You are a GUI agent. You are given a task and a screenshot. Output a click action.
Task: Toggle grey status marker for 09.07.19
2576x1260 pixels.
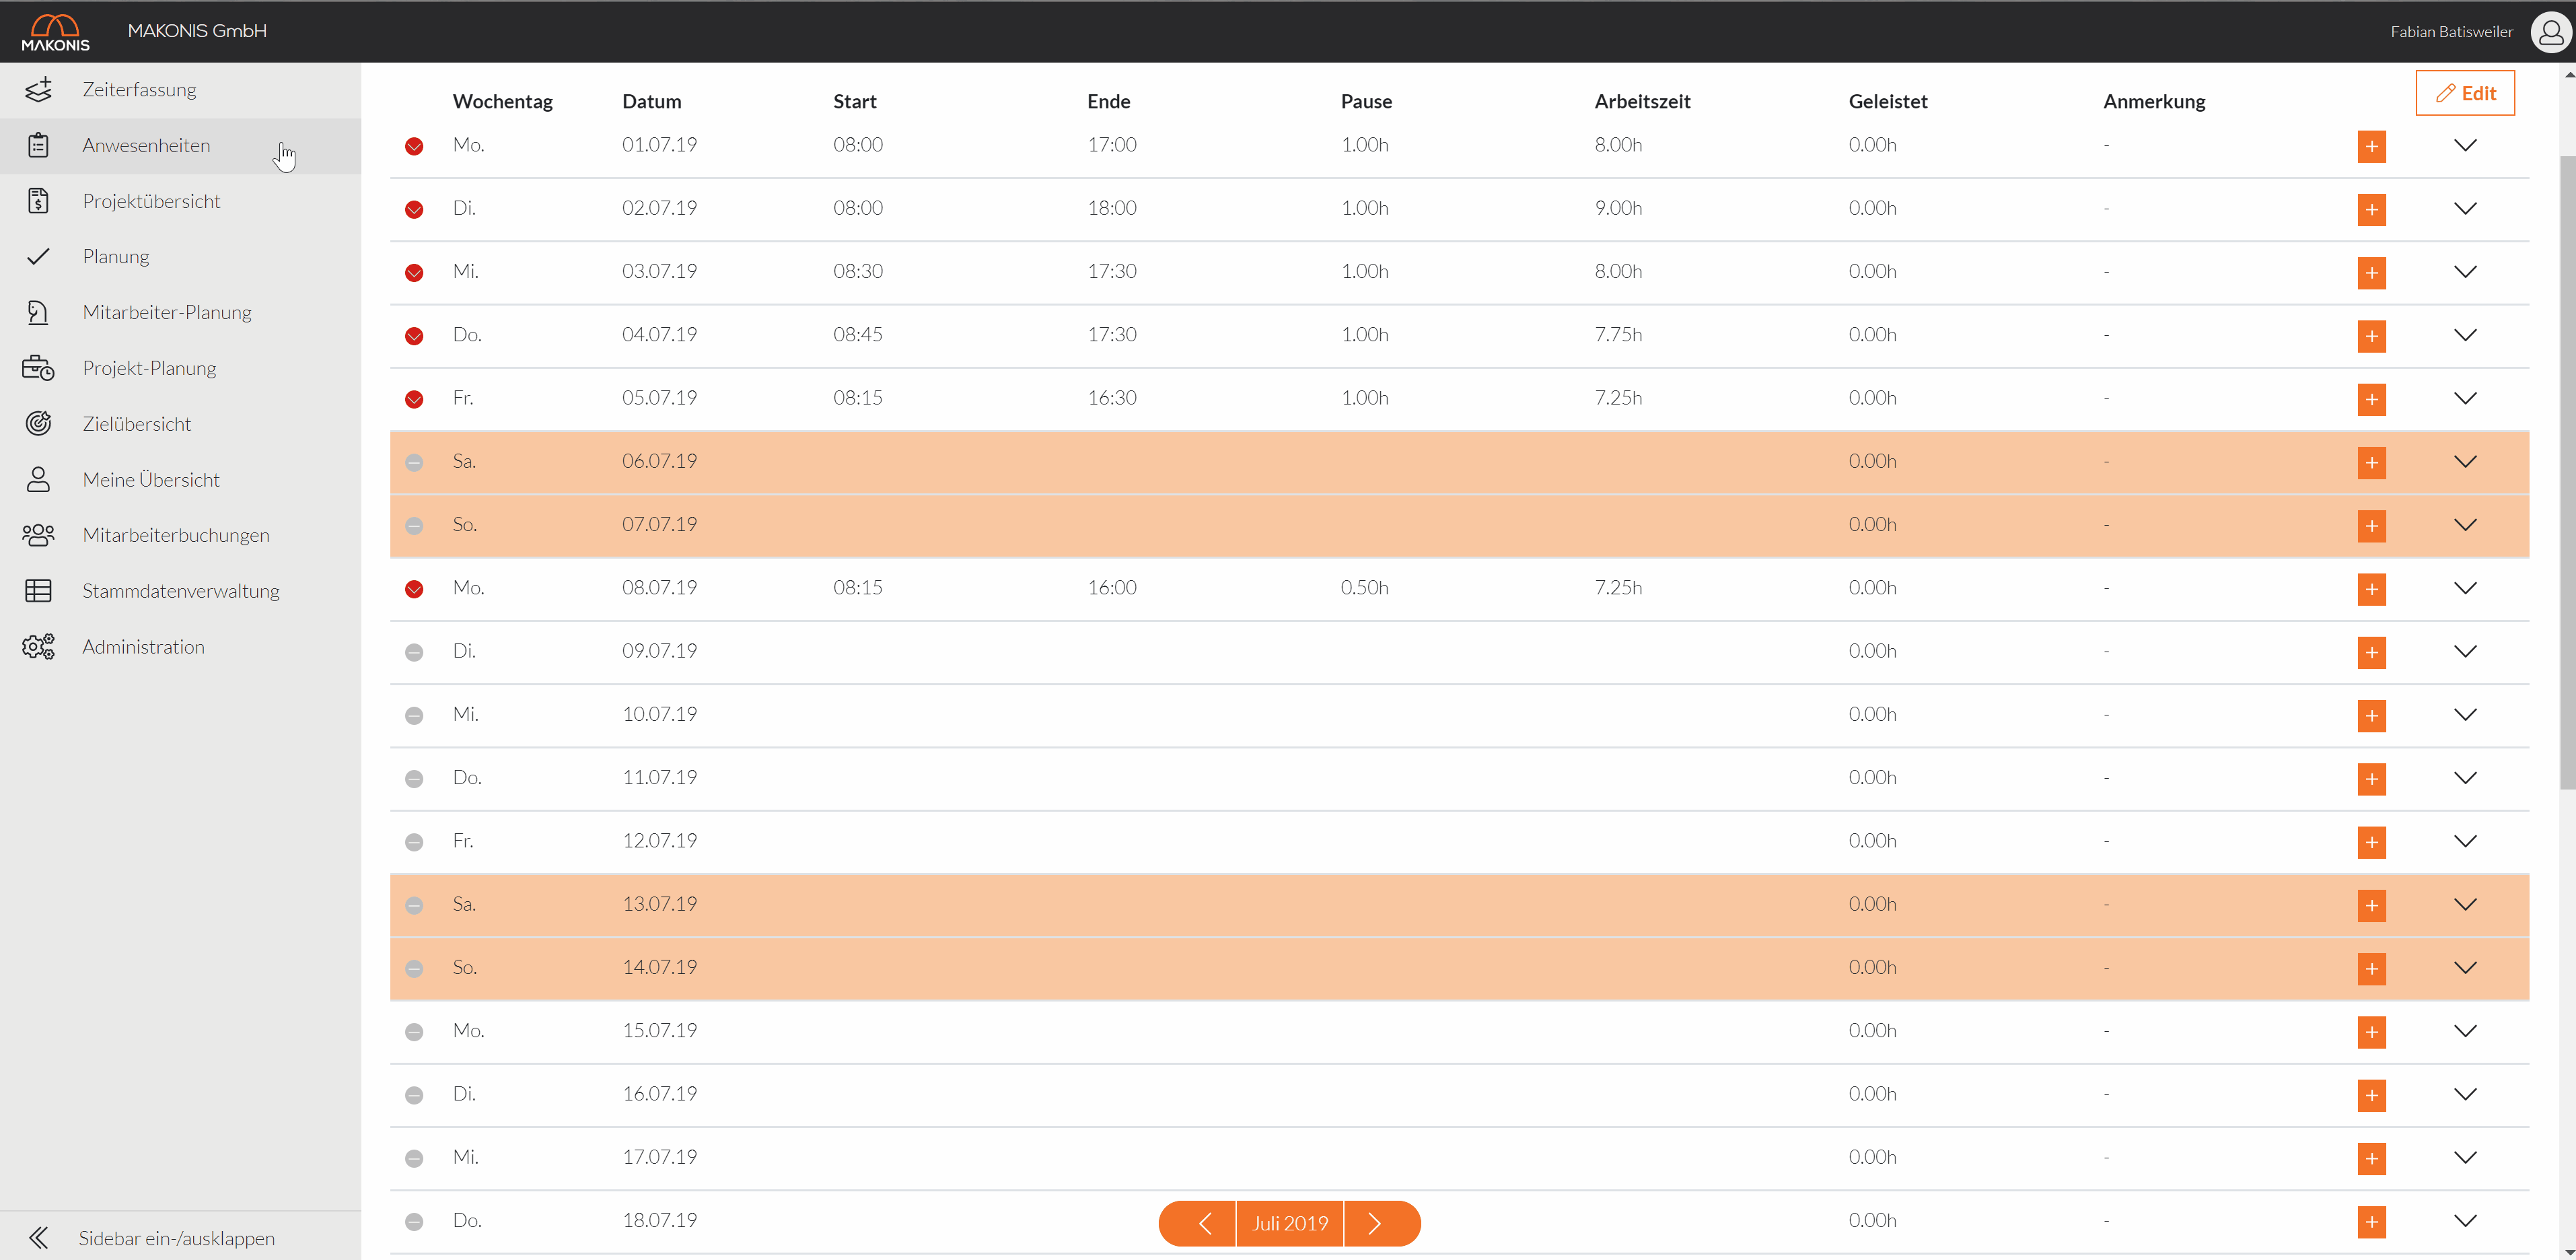coord(414,652)
